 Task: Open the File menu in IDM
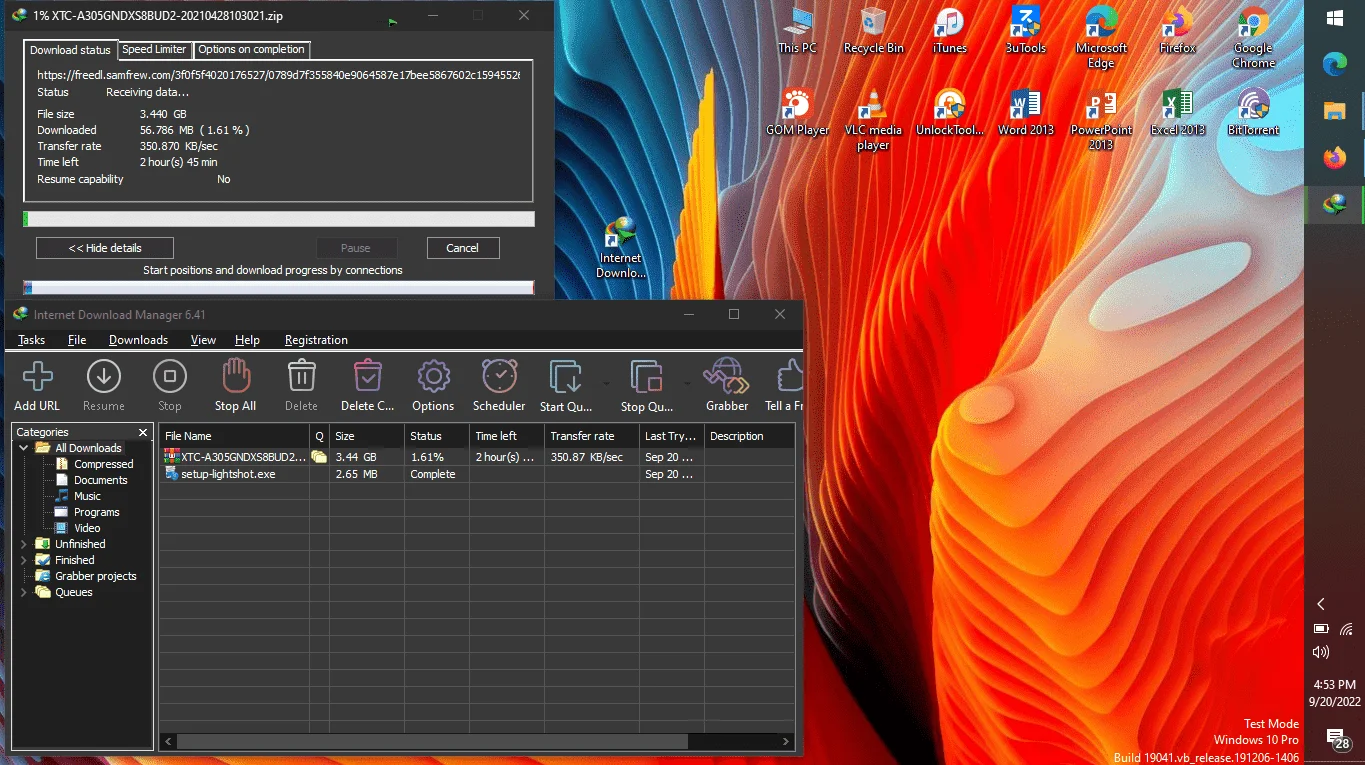77,340
